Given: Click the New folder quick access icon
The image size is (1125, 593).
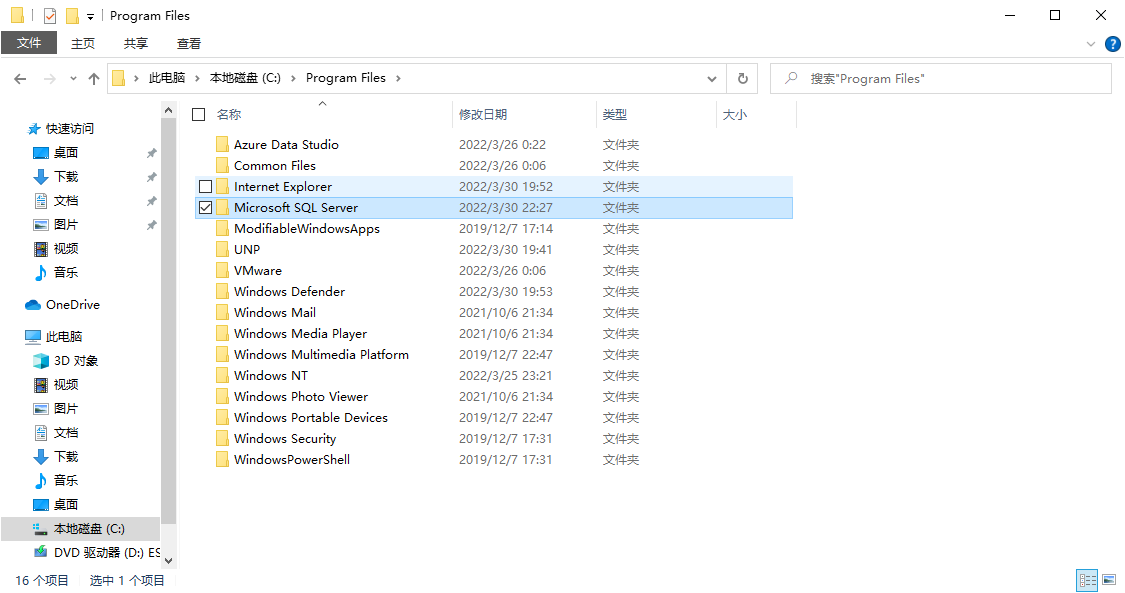Looking at the screenshot, I should click(72, 15).
